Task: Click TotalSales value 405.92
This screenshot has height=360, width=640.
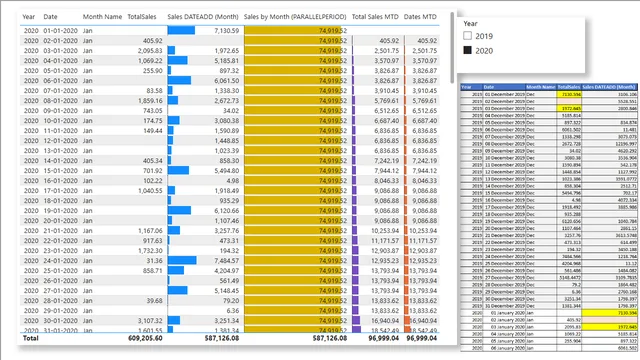Action: pyautogui.click(x=153, y=41)
